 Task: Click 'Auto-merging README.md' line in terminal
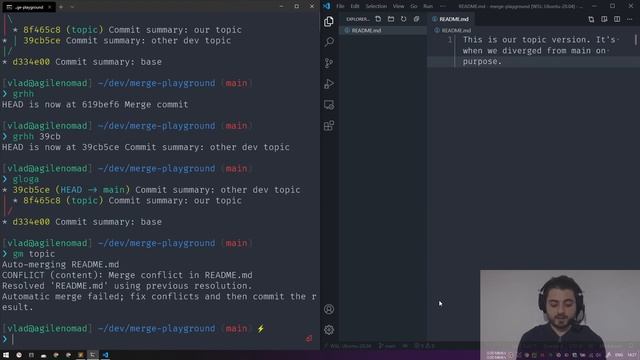(60, 264)
